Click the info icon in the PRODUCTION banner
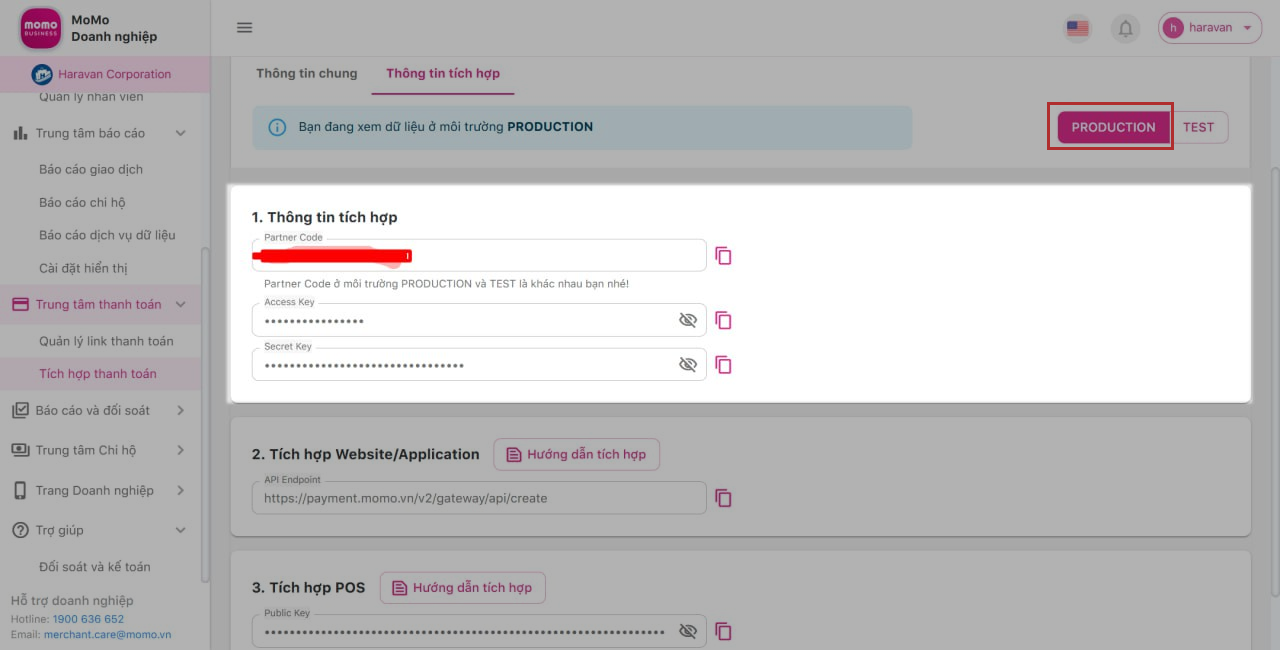The image size is (1280, 651). (278, 127)
